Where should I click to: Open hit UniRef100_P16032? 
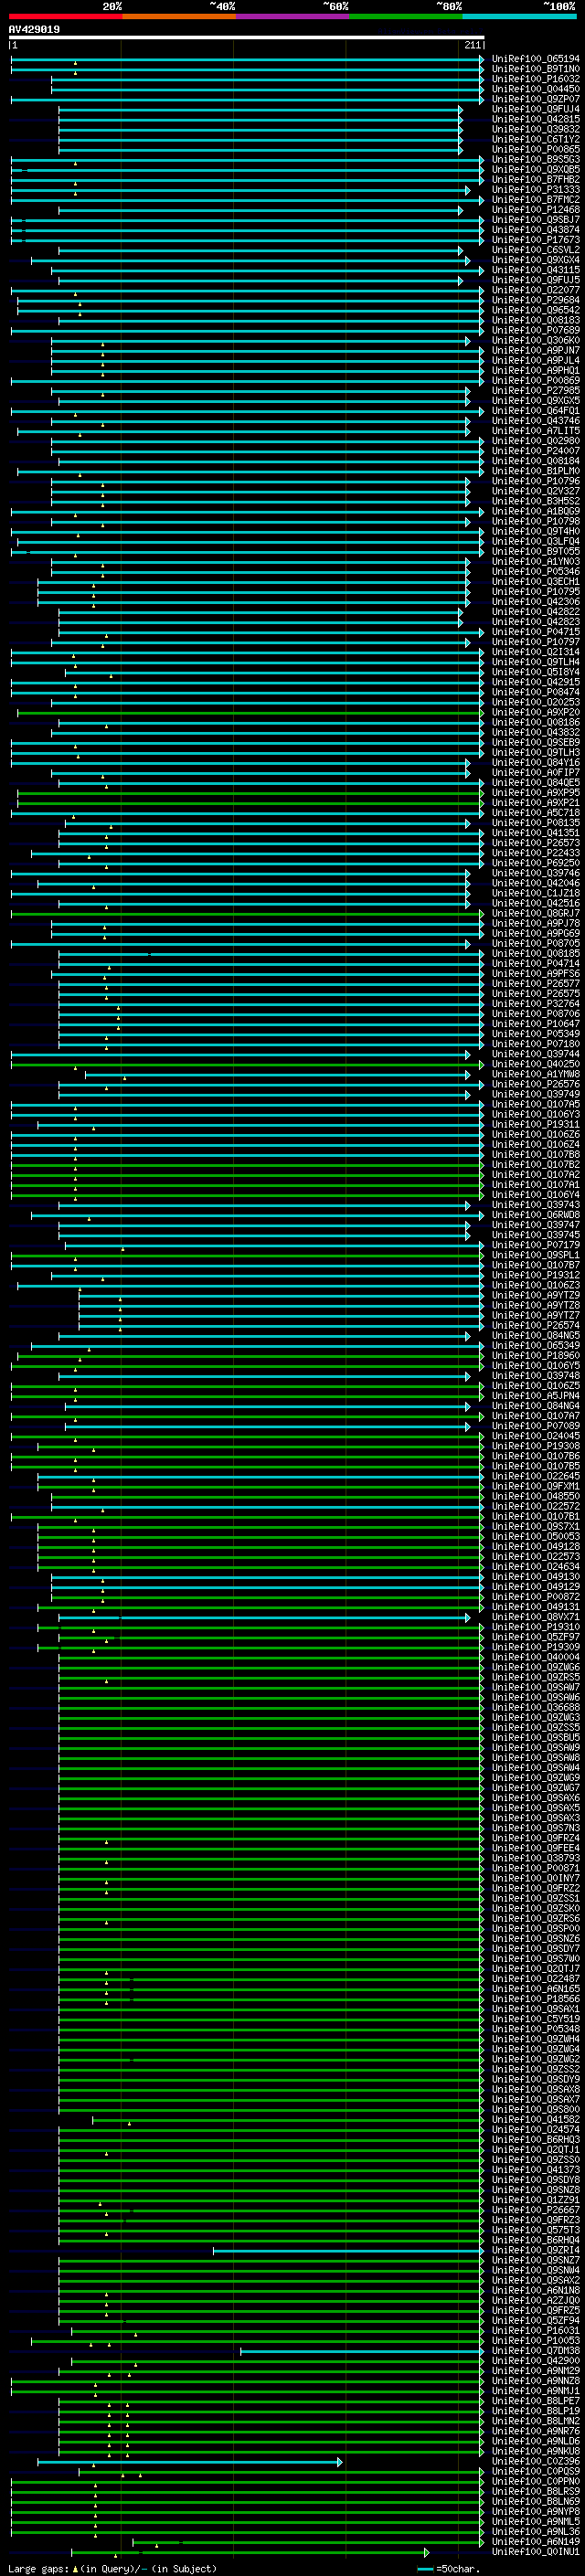click(536, 79)
